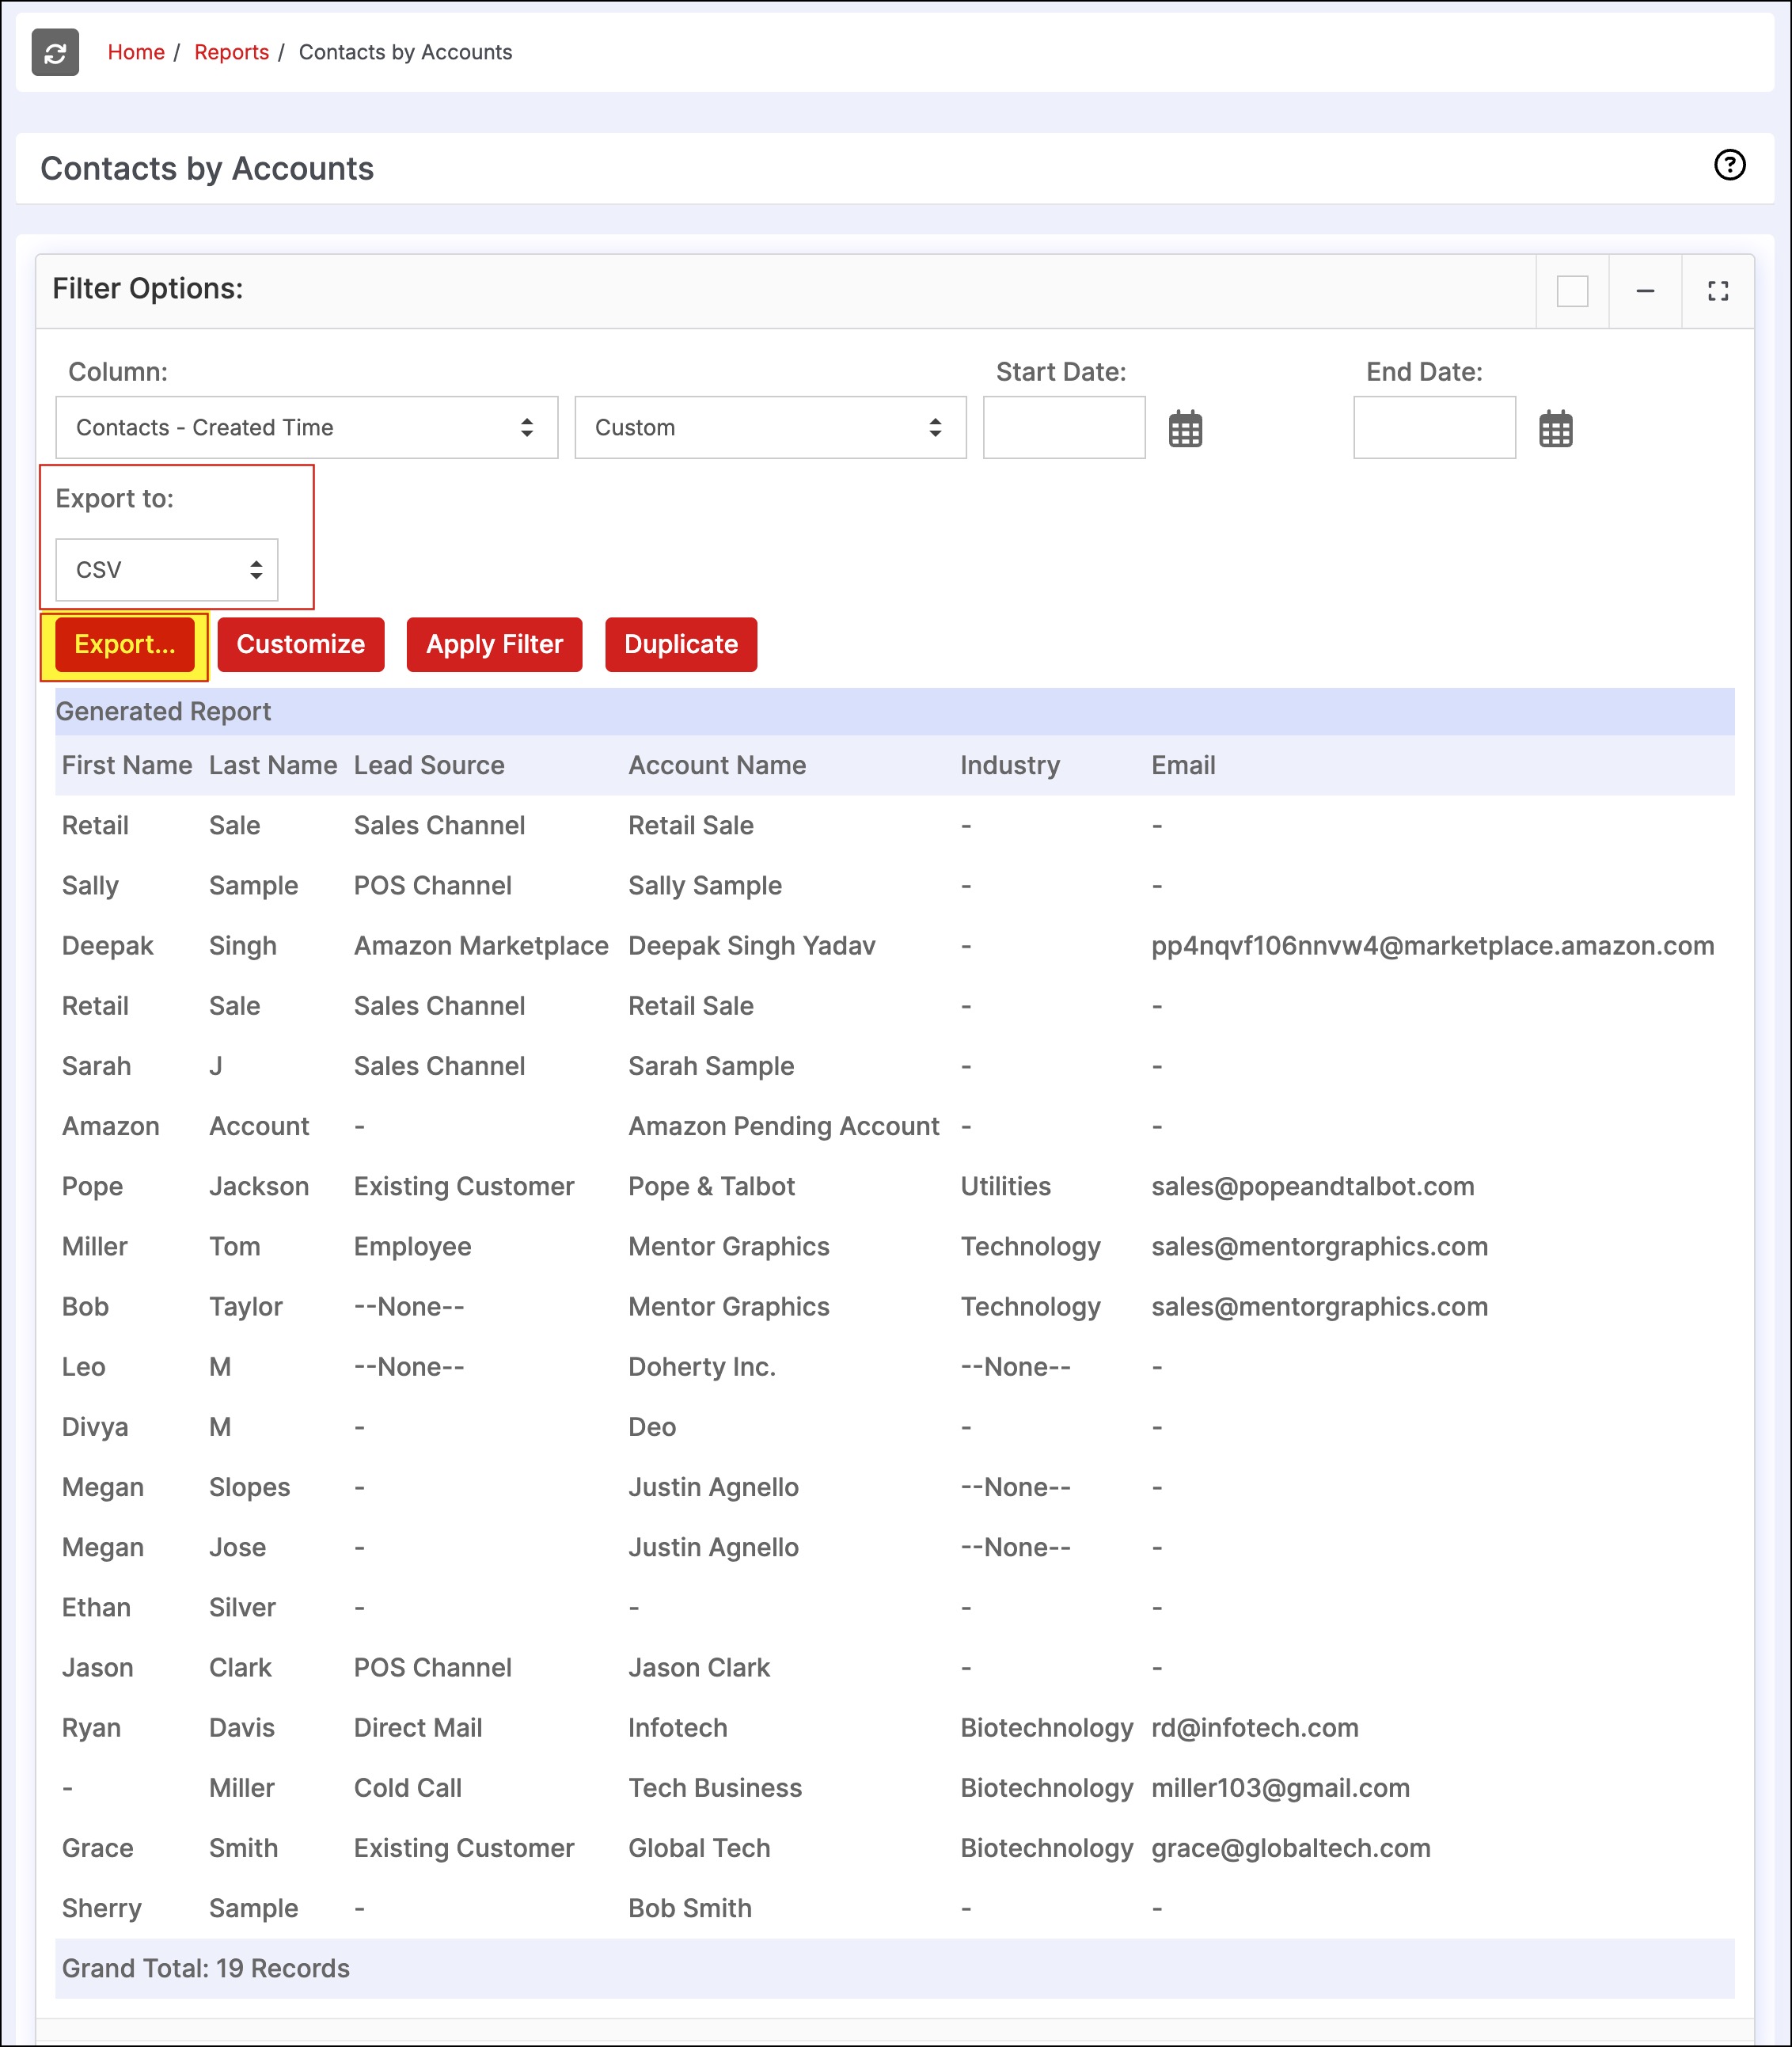Go to Home in the breadcrumb
The width and height of the screenshot is (1792, 2047).
click(x=136, y=52)
